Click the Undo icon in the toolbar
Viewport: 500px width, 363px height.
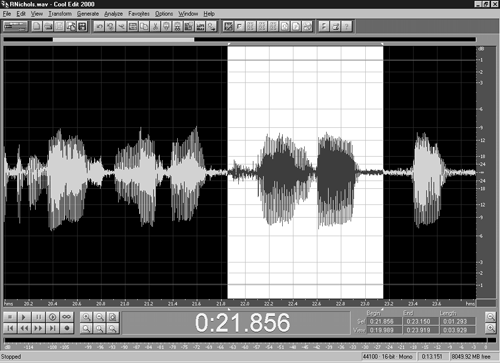tap(99, 26)
